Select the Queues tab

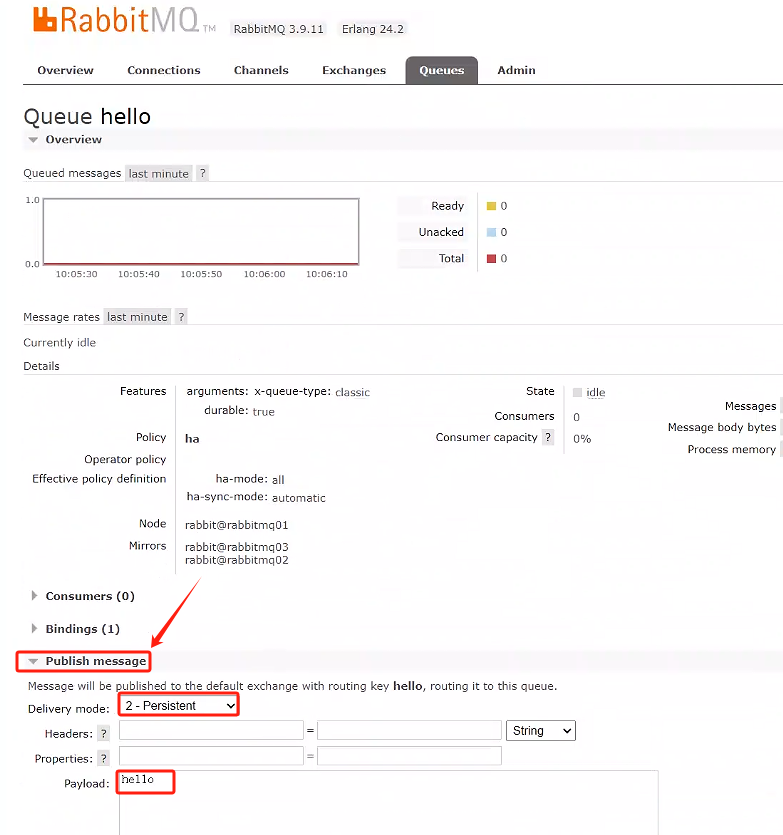pyautogui.click(x=442, y=70)
